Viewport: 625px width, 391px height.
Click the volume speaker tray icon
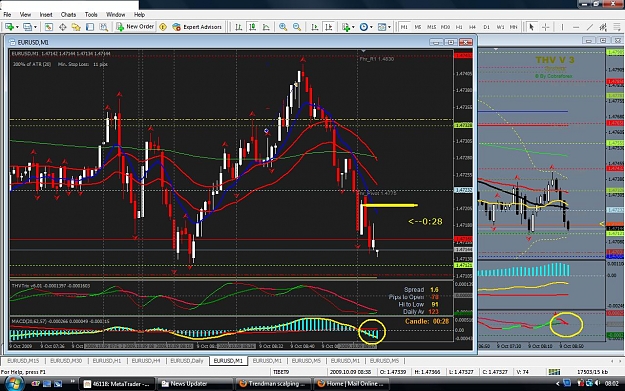tap(597, 383)
